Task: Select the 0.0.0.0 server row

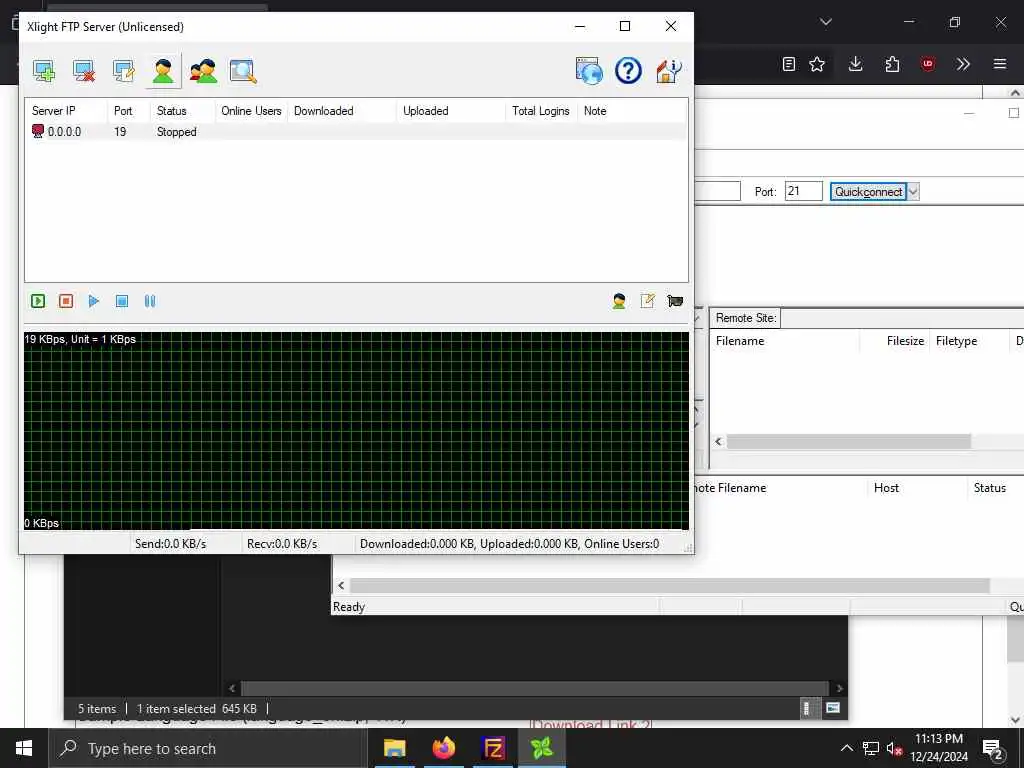Action: 356,132
